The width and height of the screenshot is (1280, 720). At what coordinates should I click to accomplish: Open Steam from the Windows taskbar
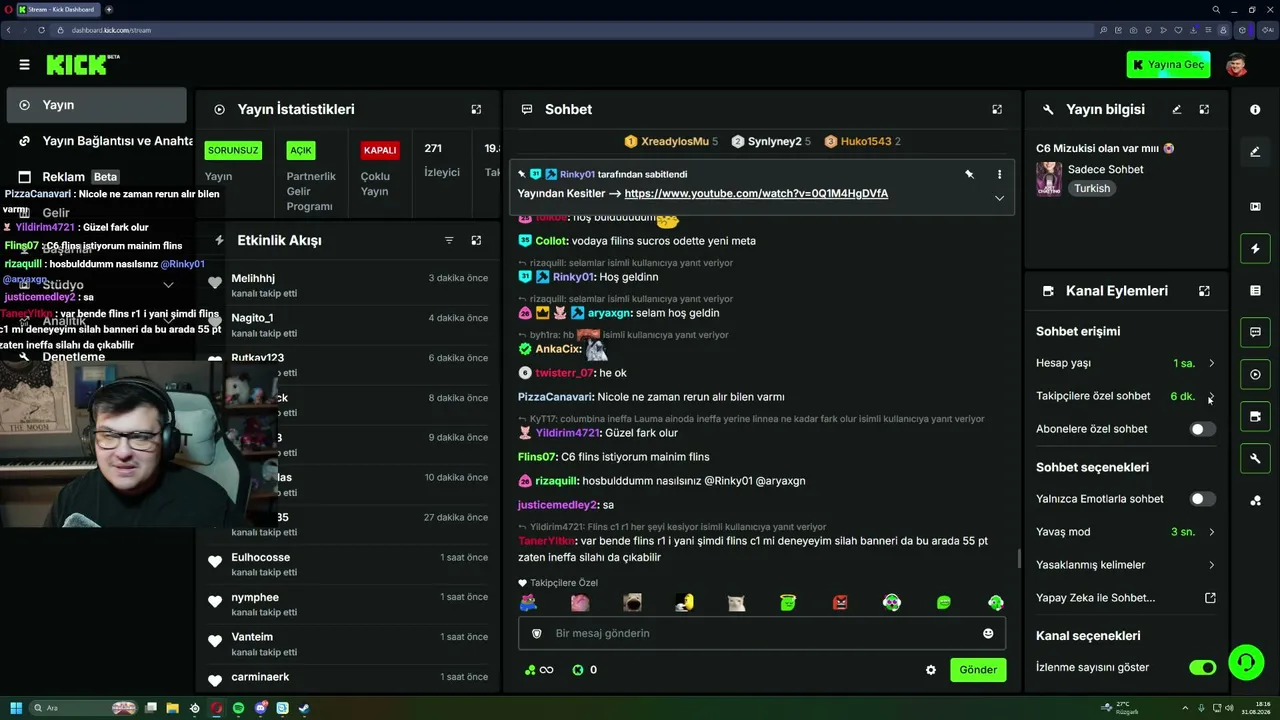click(304, 708)
